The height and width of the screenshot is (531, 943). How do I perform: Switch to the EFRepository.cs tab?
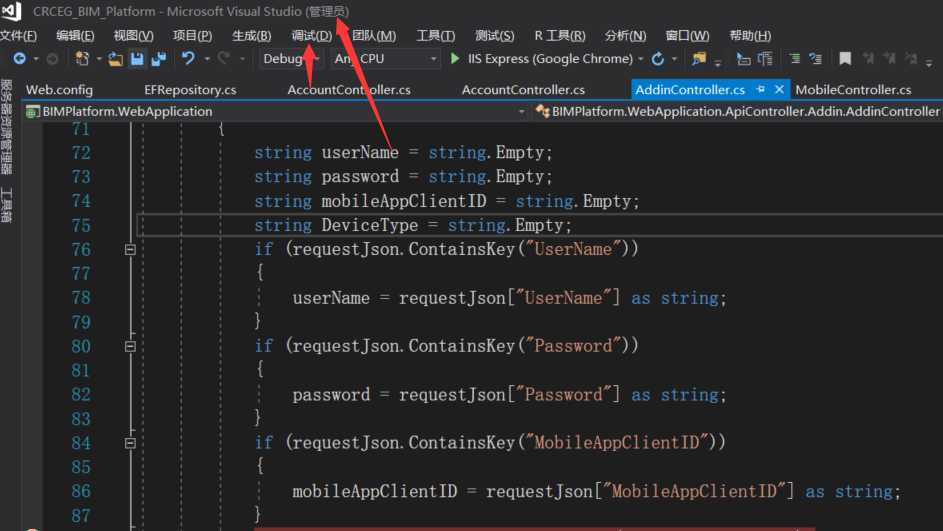(190, 90)
